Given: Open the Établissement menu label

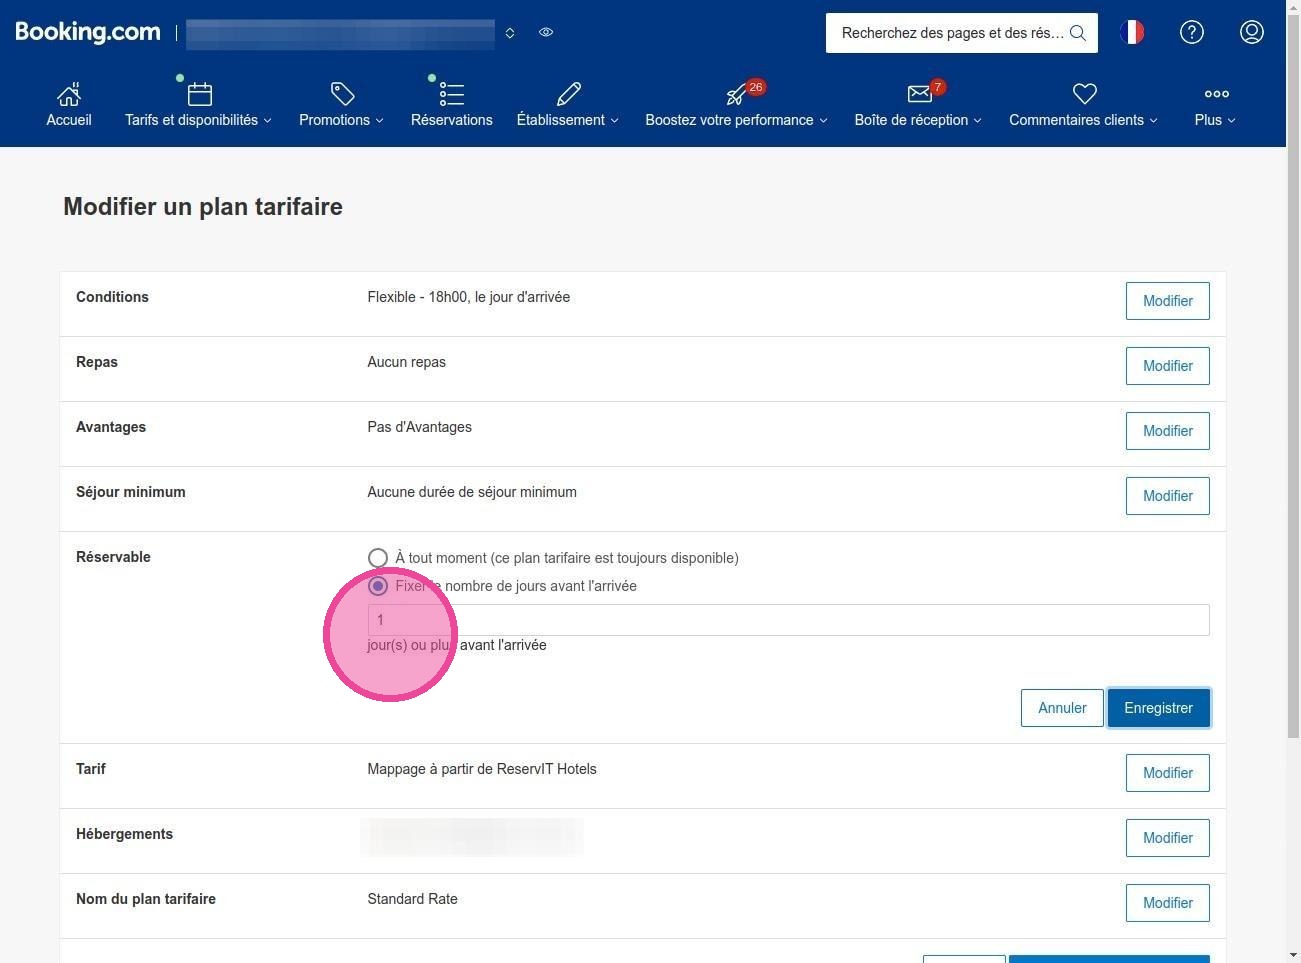Looking at the screenshot, I should pyautogui.click(x=560, y=120).
